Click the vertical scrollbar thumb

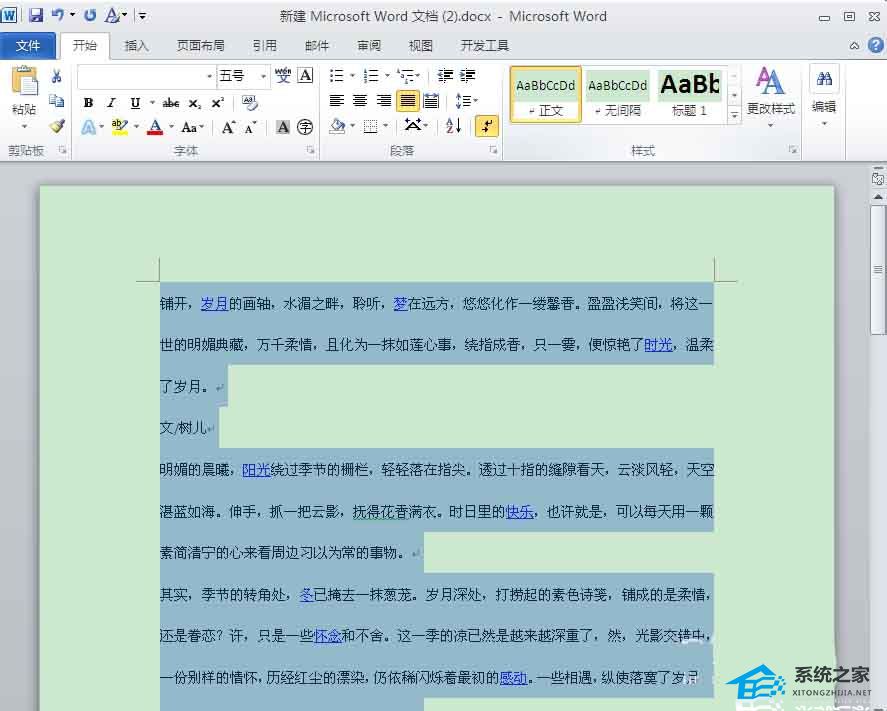pos(878,270)
